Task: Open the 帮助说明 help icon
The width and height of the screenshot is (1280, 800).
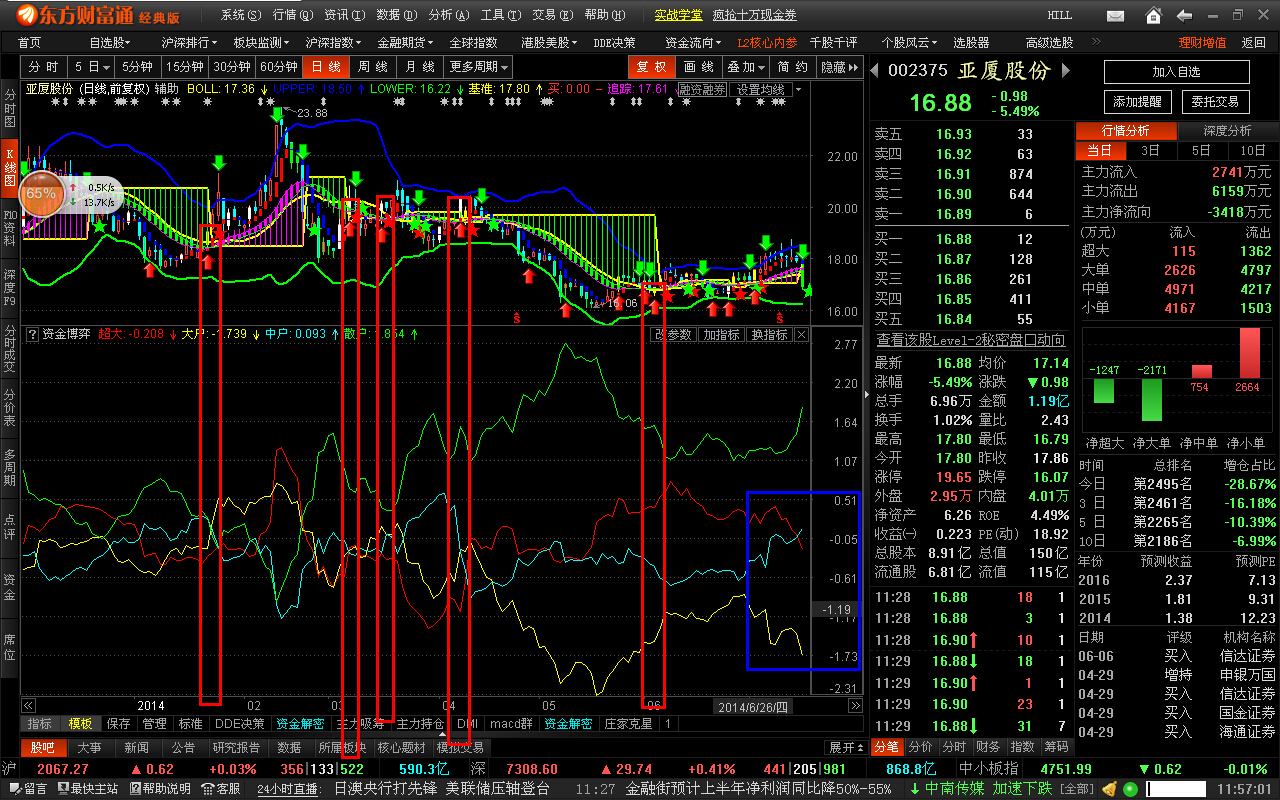Action: 159,789
